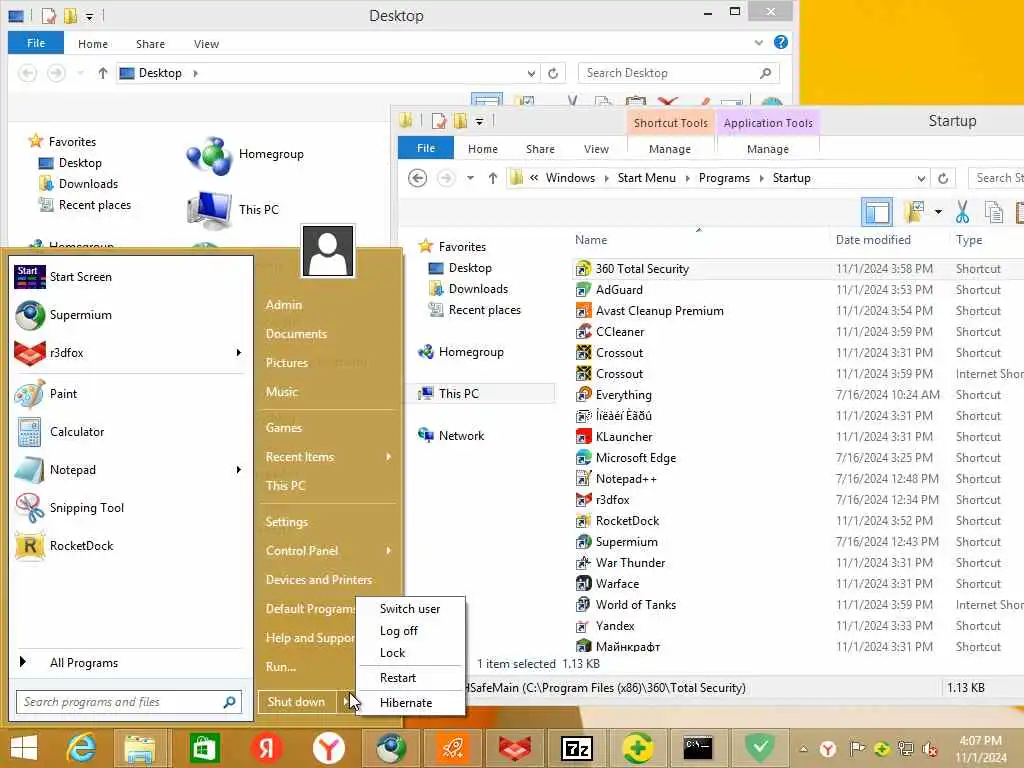This screenshot has height=768, width=1024.
Task: Open the Command Prompt taskbar icon
Action: (x=697, y=748)
